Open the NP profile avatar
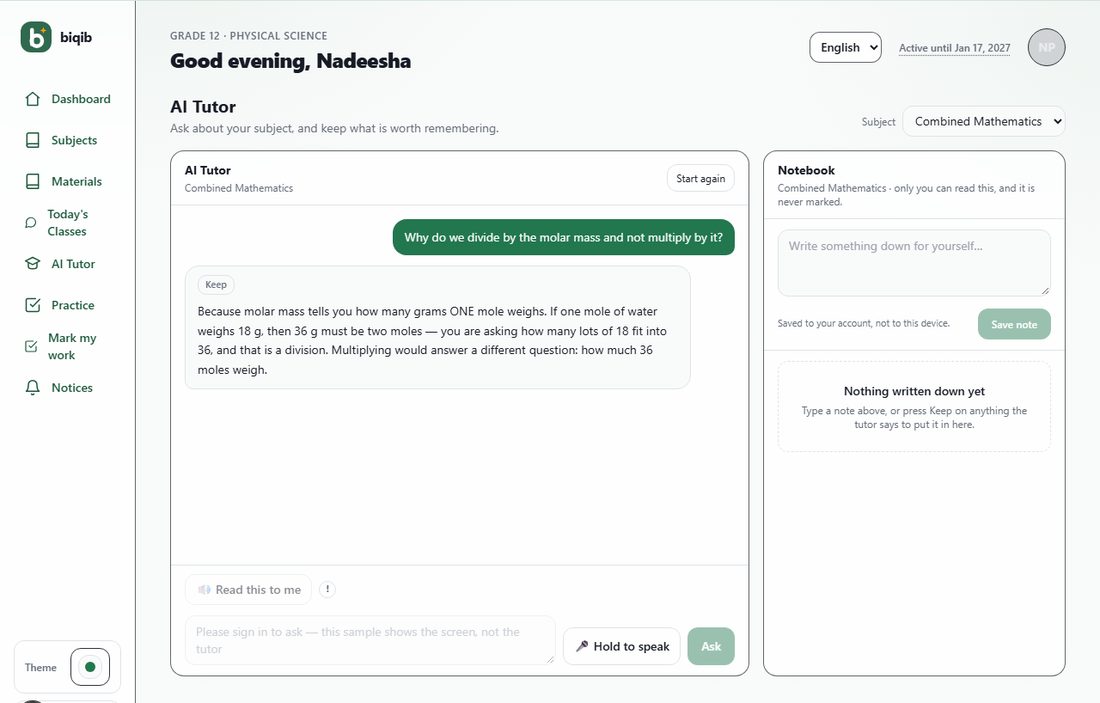Image resolution: width=1100 pixels, height=703 pixels. tap(1046, 48)
